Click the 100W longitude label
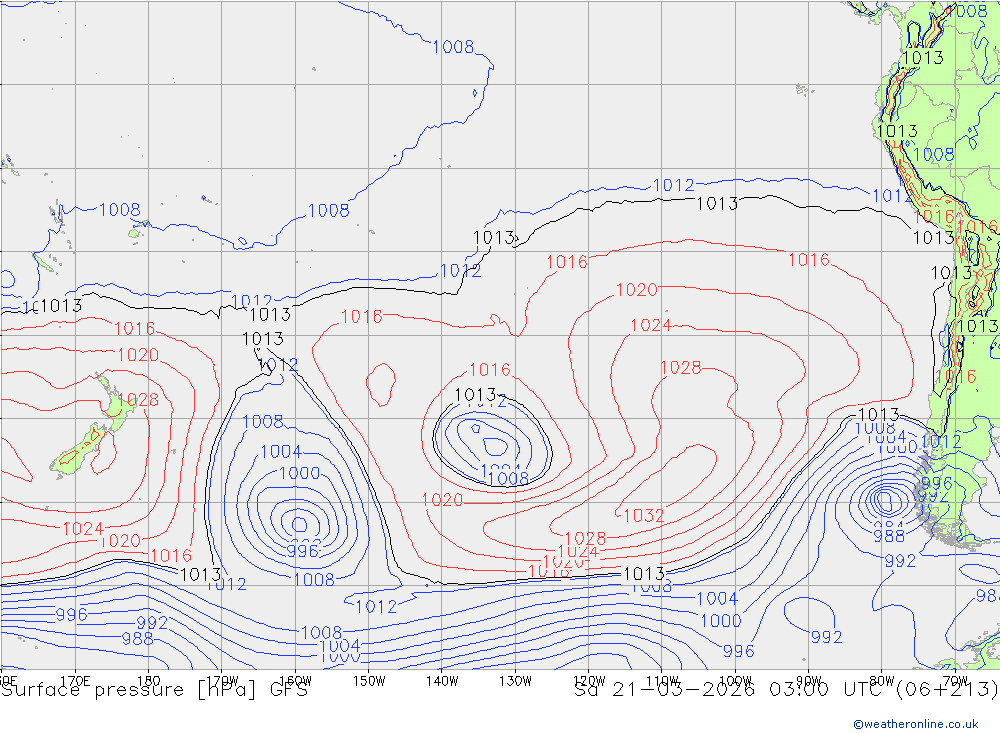1000x733 pixels. pos(736,681)
